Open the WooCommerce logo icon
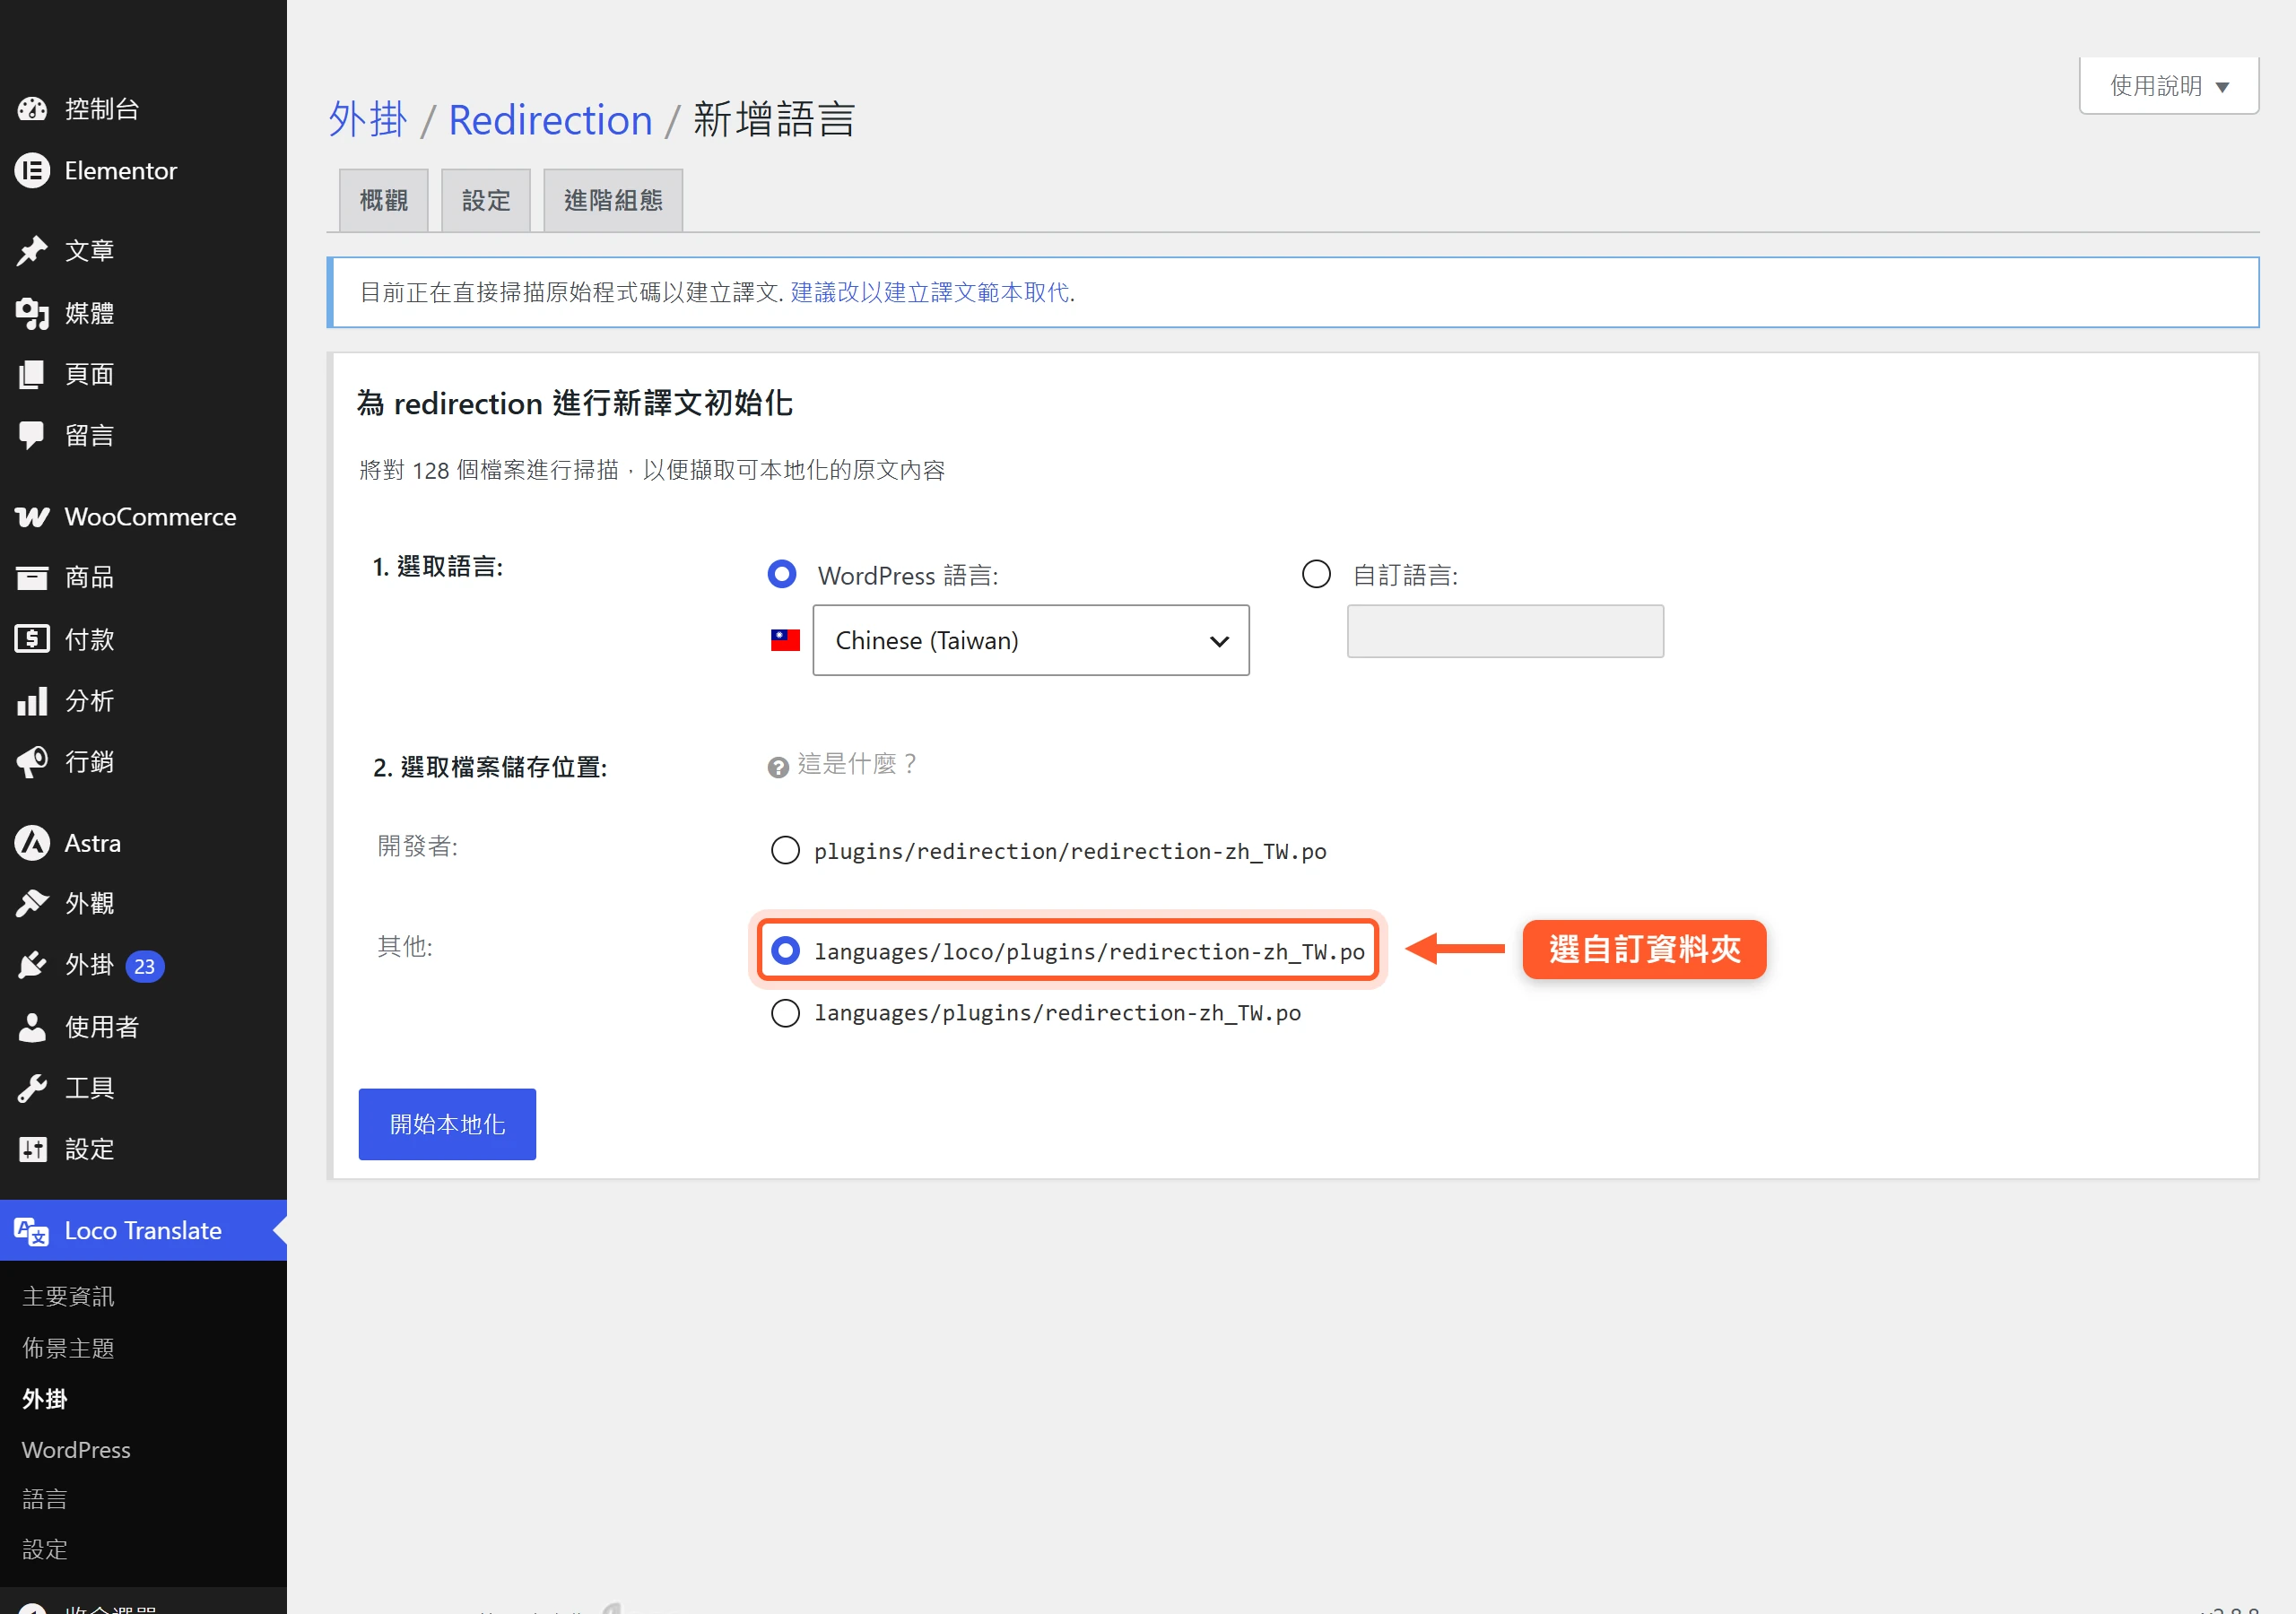2296x1614 pixels. pos(32,517)
